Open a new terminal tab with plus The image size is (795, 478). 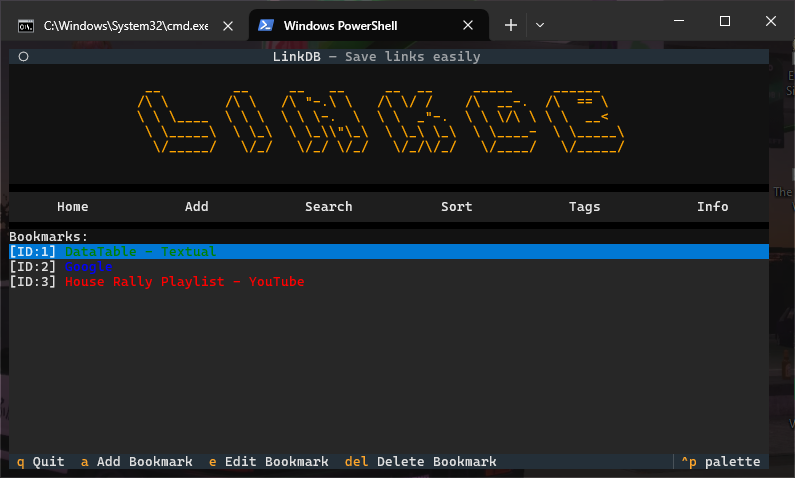511,25
